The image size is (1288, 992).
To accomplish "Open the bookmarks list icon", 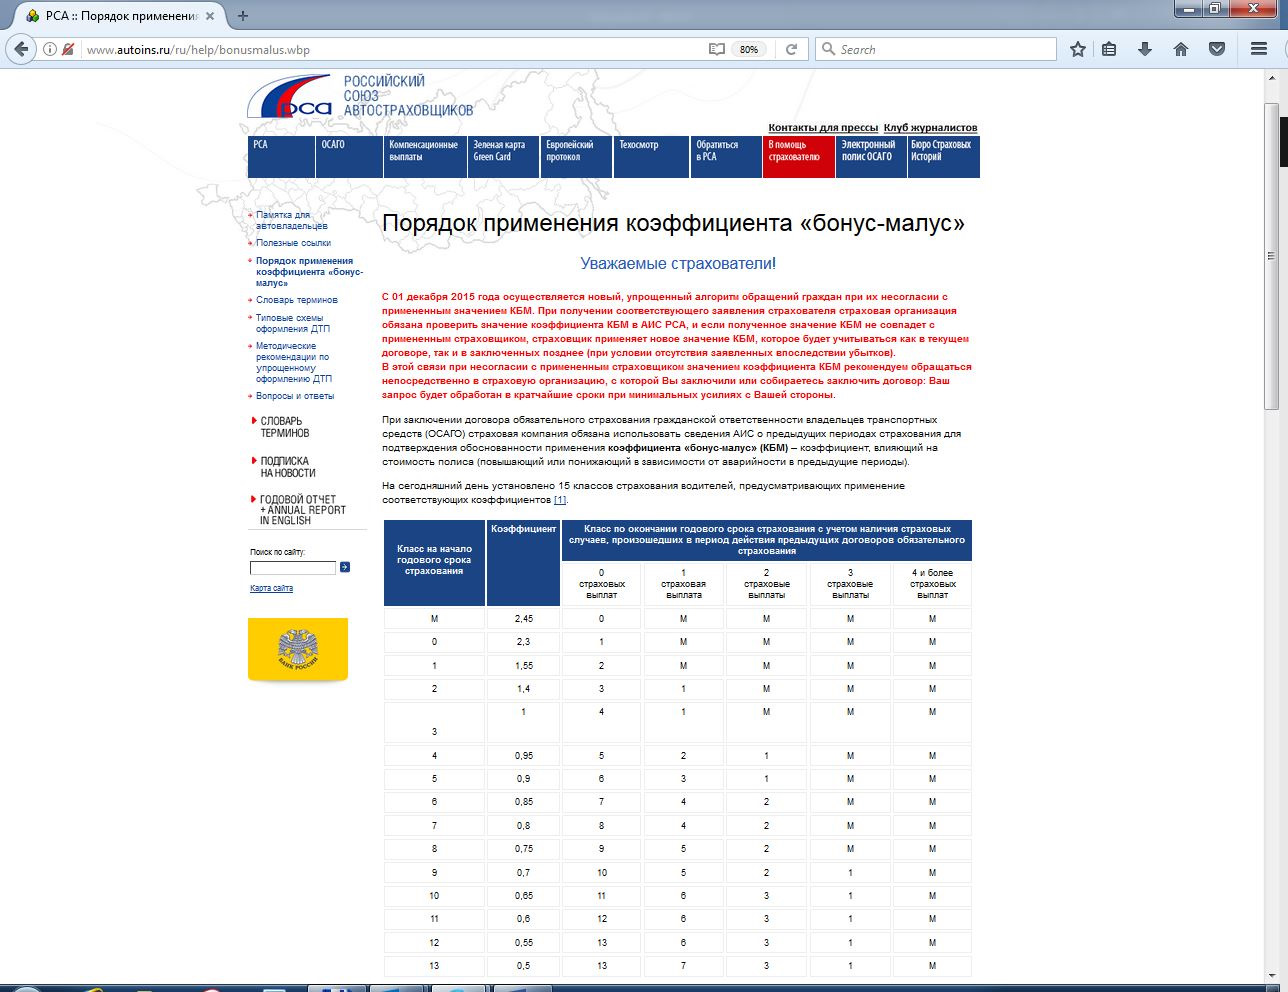I will 1109,49.
